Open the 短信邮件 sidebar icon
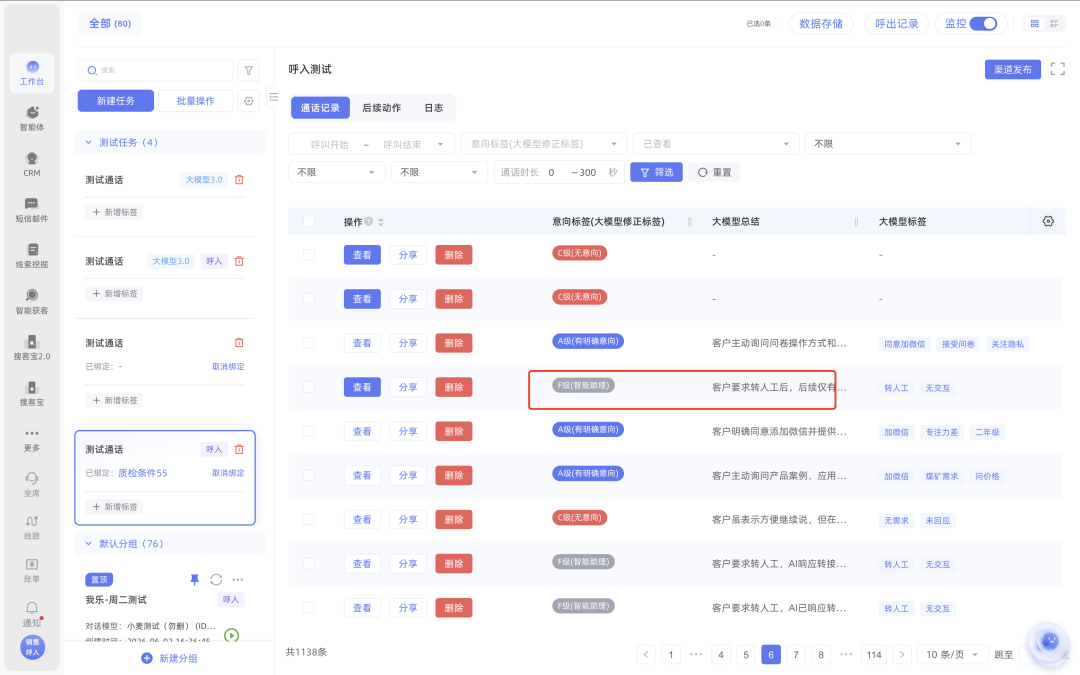 [32, 210]
